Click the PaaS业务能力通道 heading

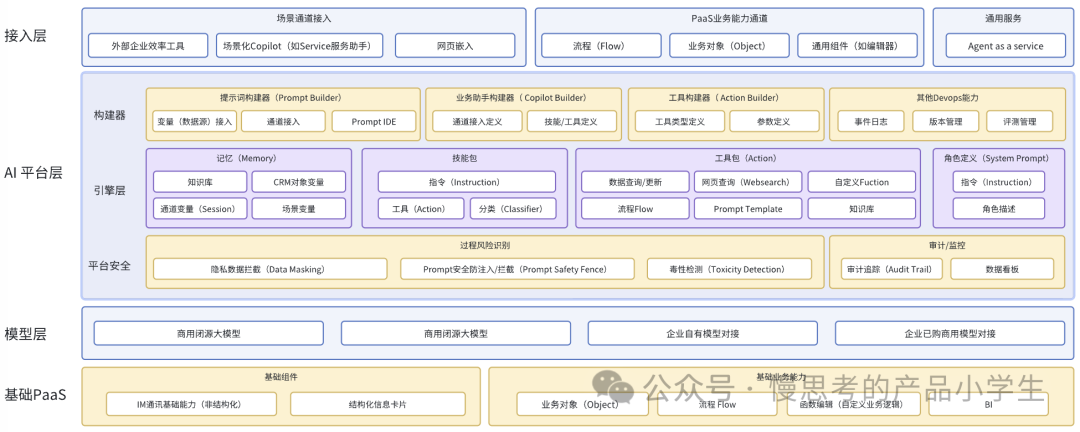click(729, 19)
